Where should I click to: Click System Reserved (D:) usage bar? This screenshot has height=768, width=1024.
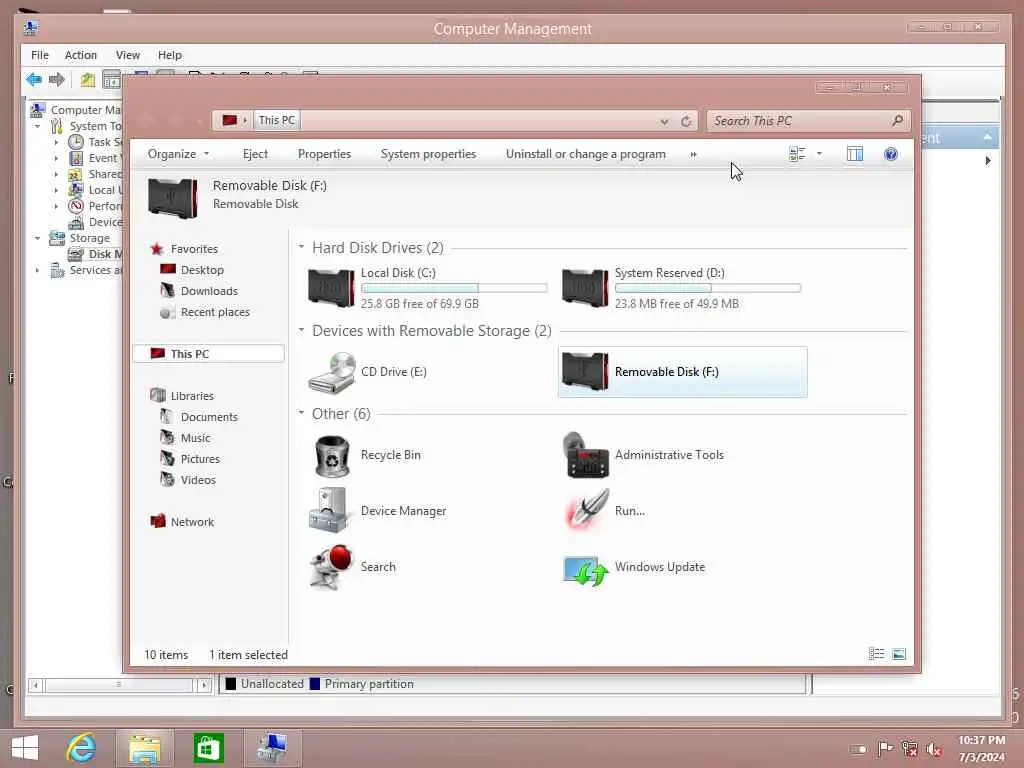point(707,288)
